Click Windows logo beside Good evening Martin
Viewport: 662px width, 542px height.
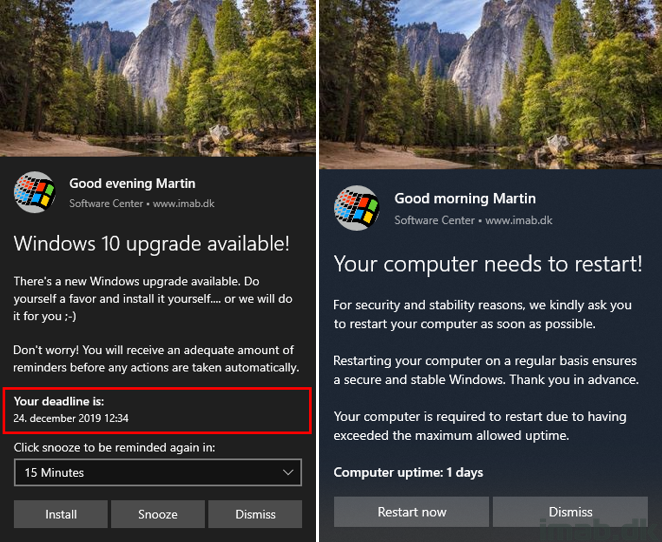(35, 192)
